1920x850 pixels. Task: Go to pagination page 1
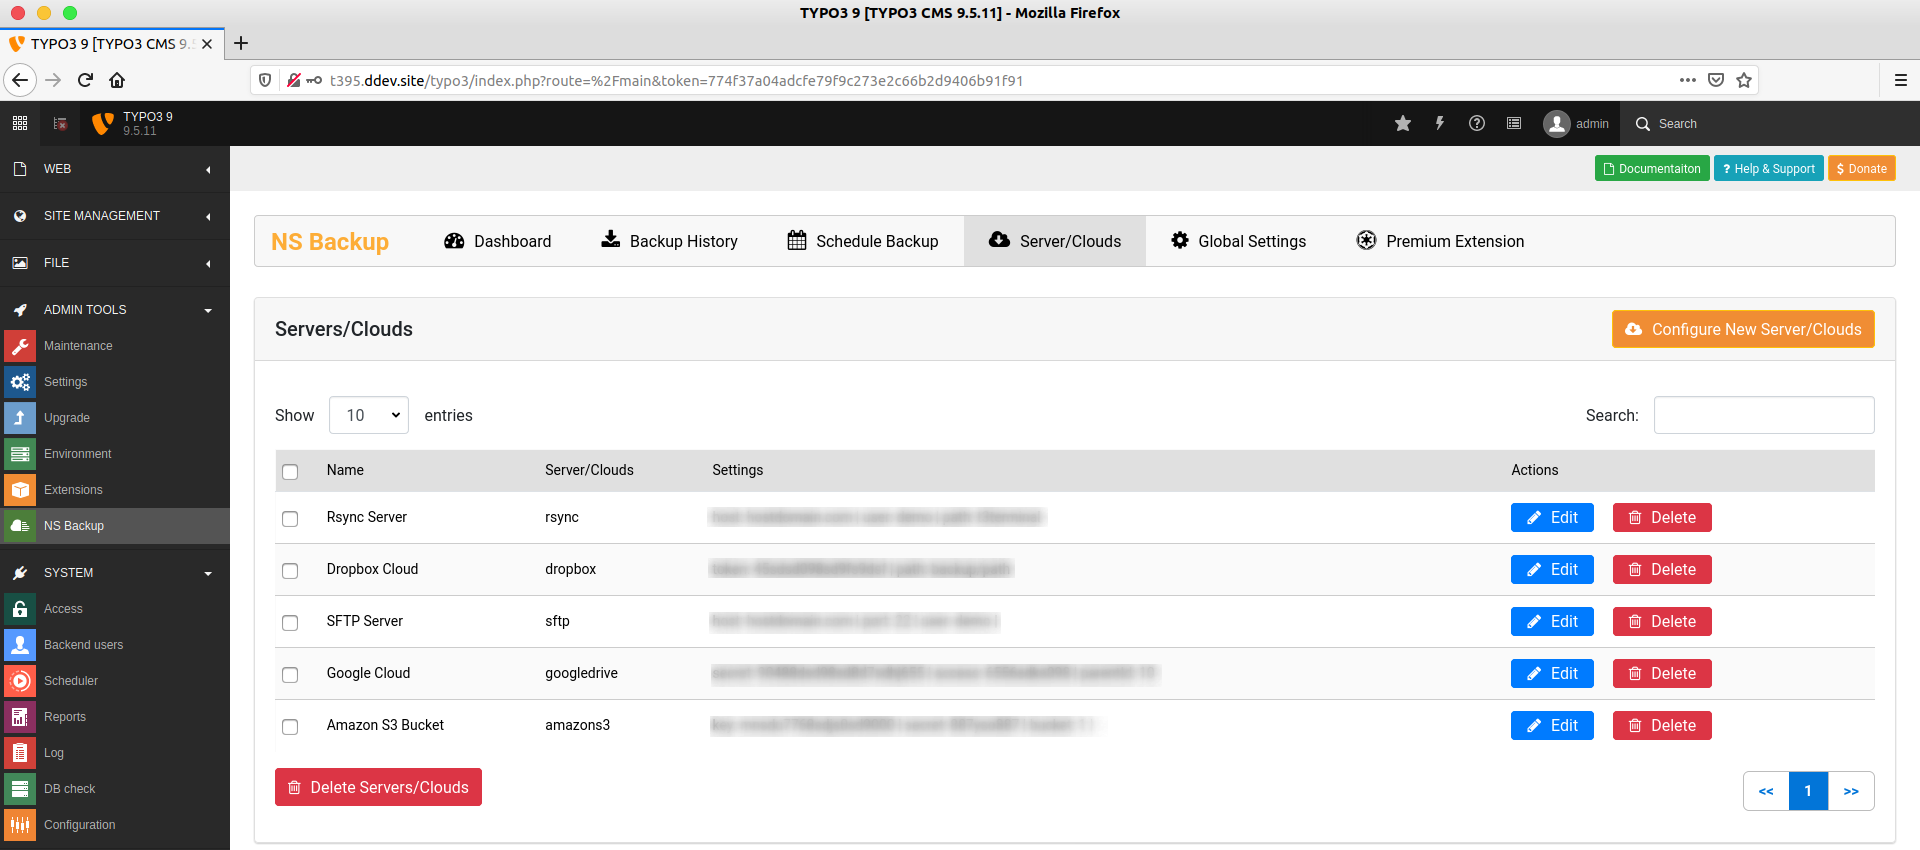1808,791
